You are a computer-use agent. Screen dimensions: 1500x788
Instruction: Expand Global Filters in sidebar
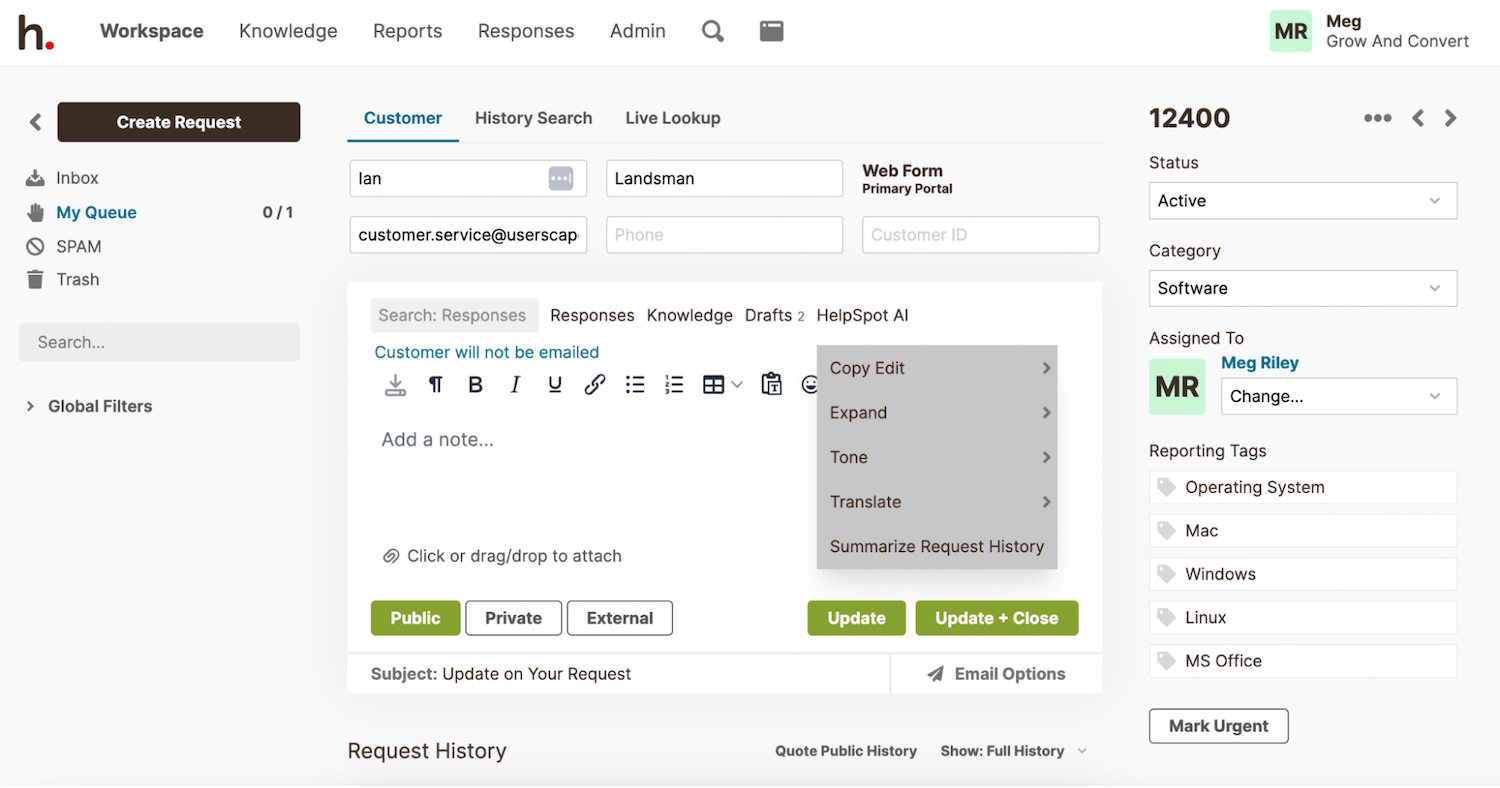click(x=90, y=406)
